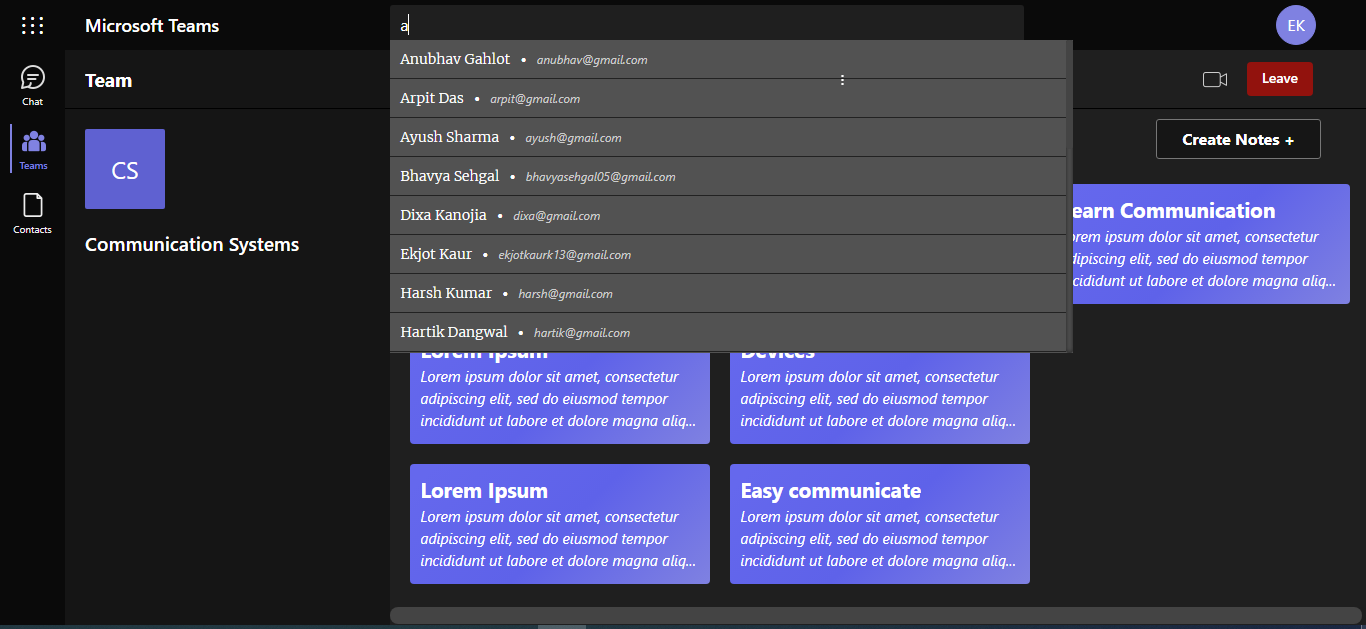1366x629 pixels.
Task: Open the Easy communicate note card
Action: click(880, 524)
